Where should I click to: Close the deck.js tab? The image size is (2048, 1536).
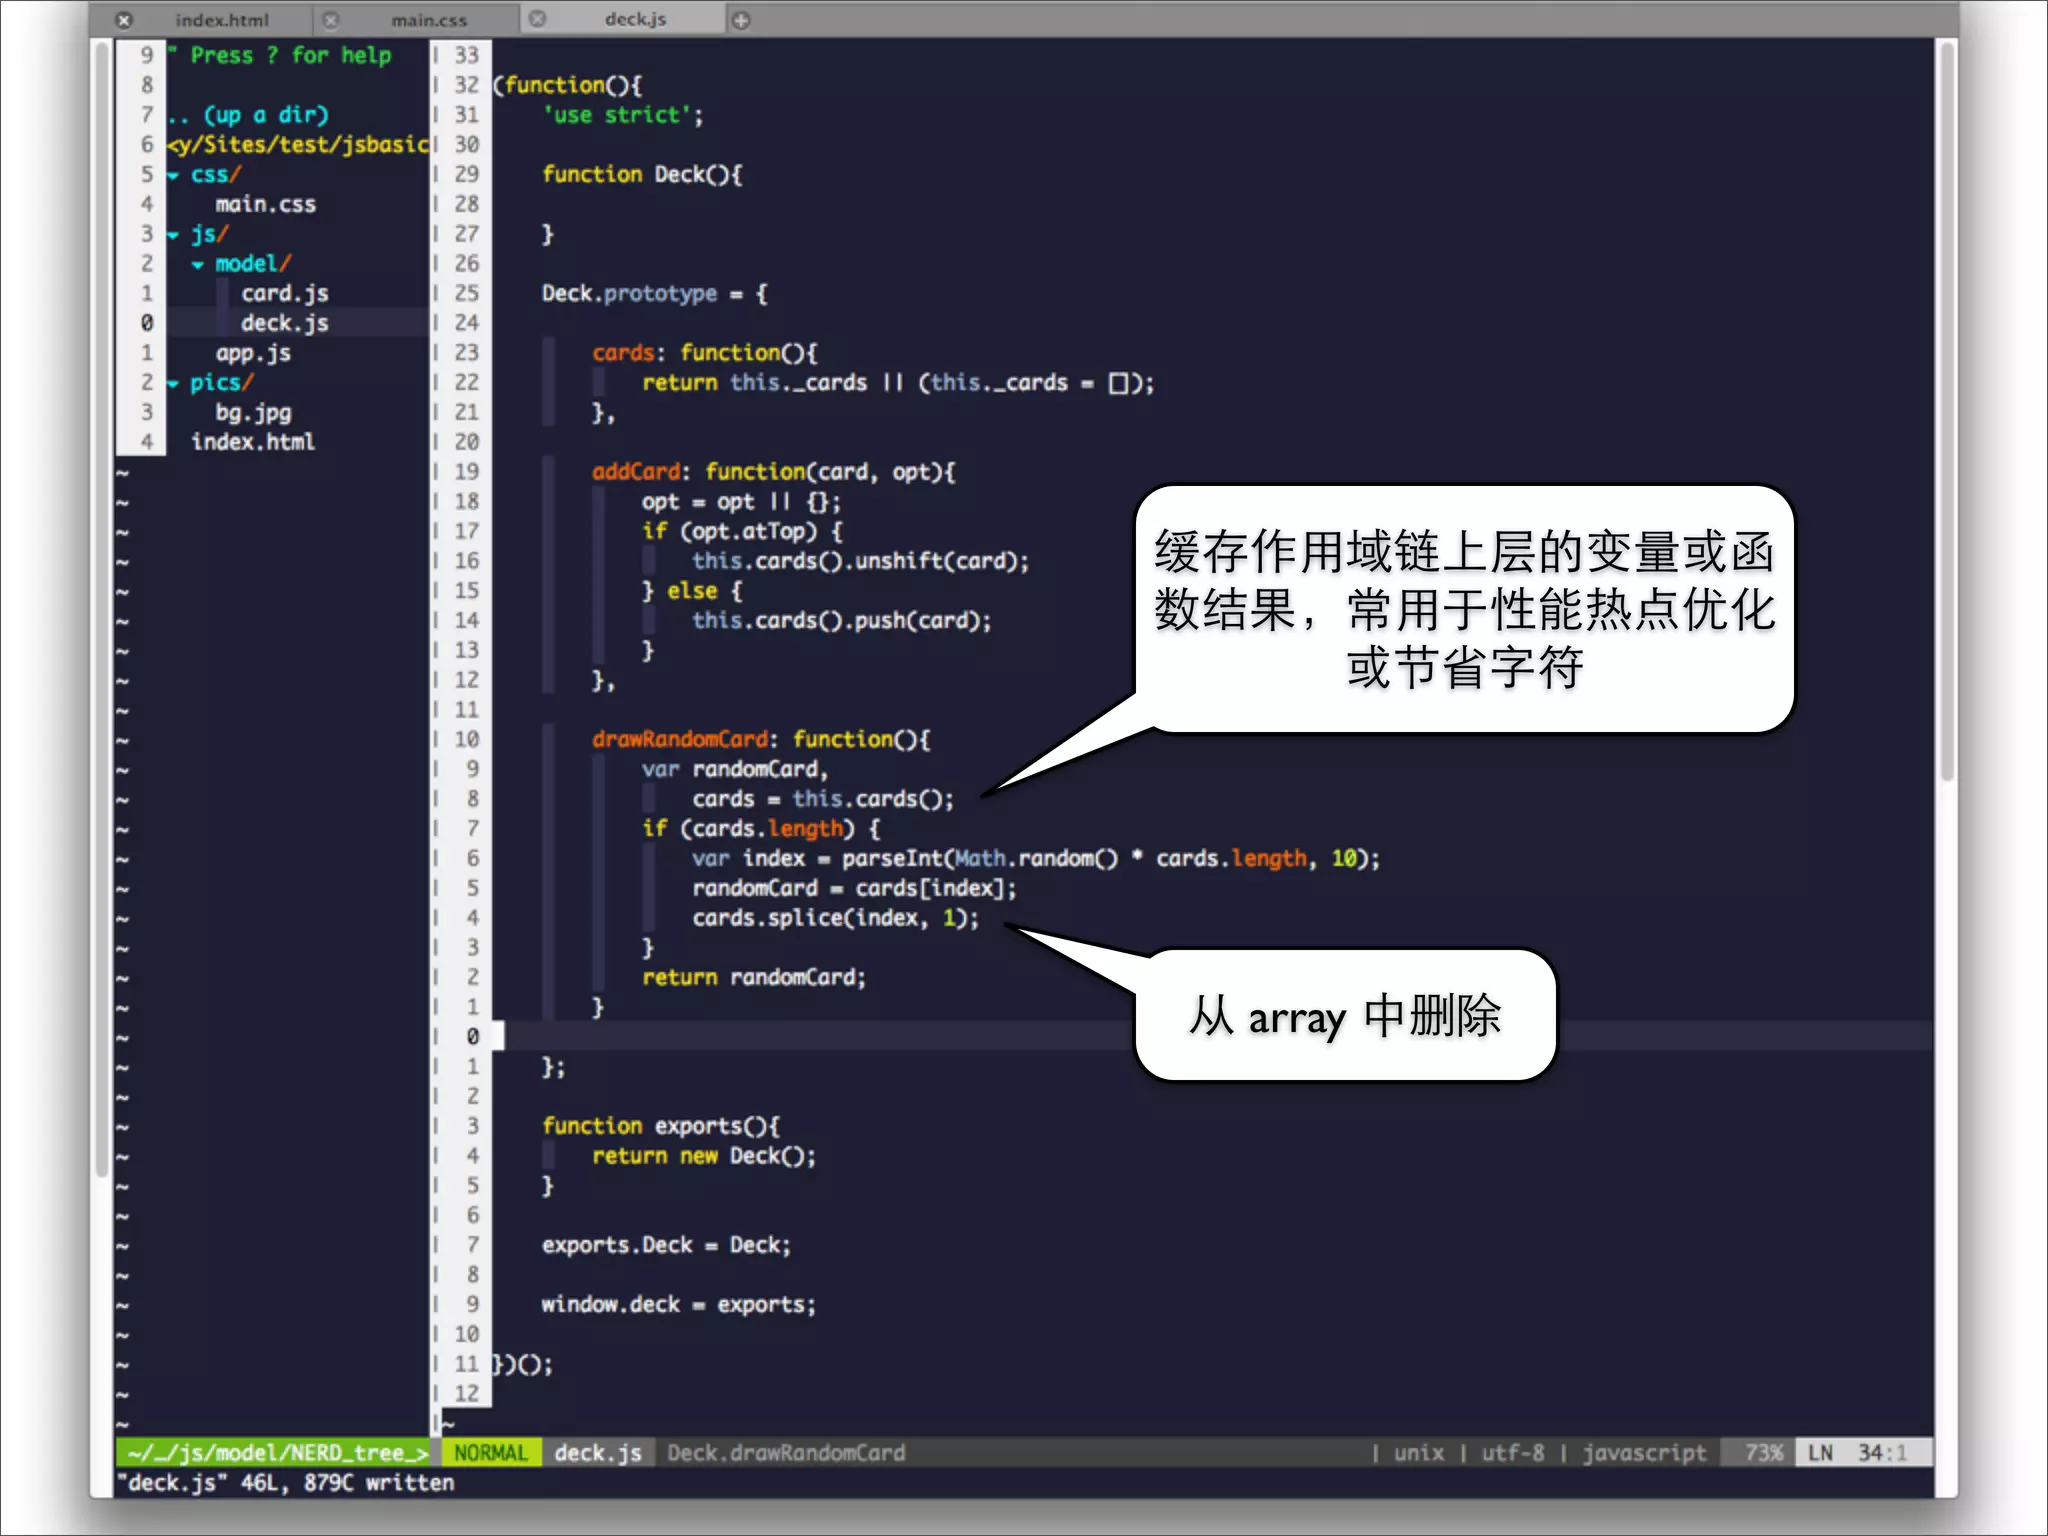[x=538, y=18]
